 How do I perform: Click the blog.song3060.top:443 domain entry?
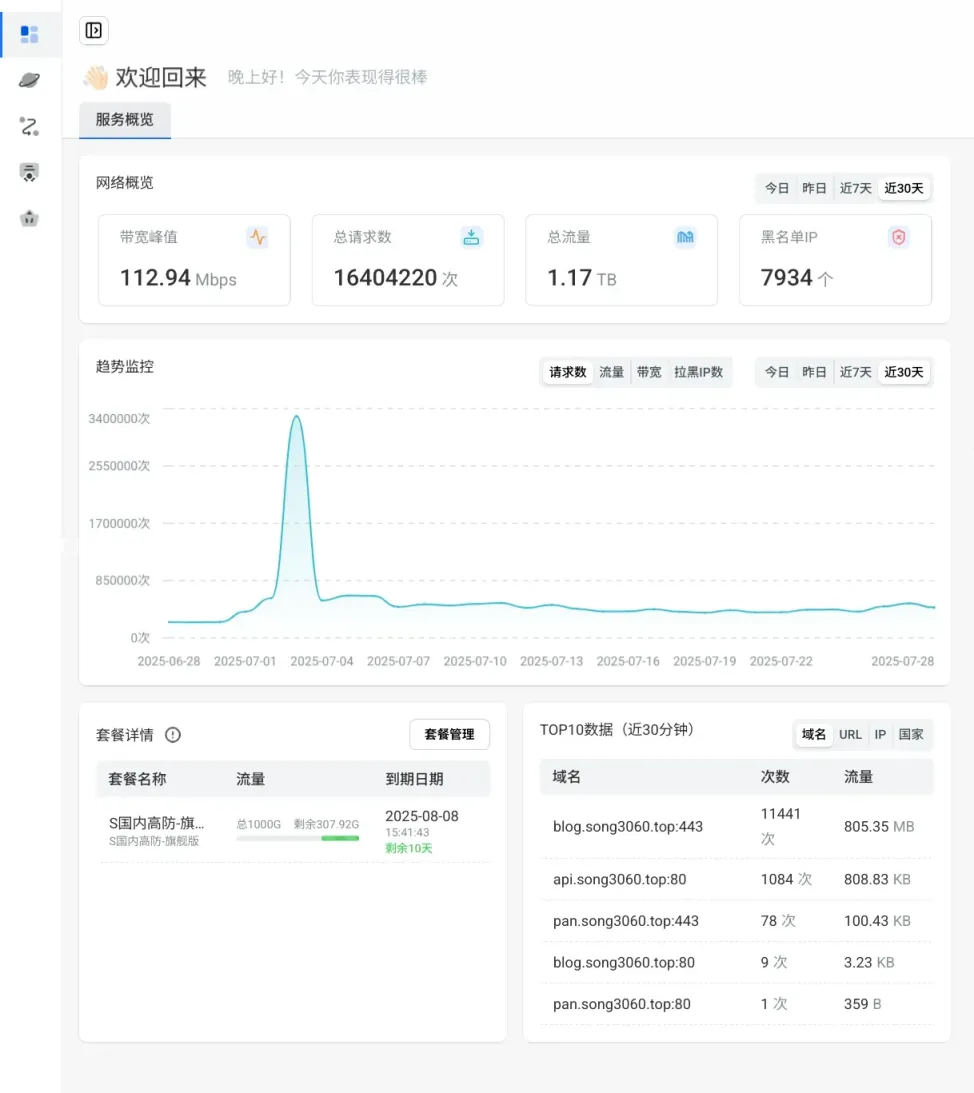[x=628, y=827]
